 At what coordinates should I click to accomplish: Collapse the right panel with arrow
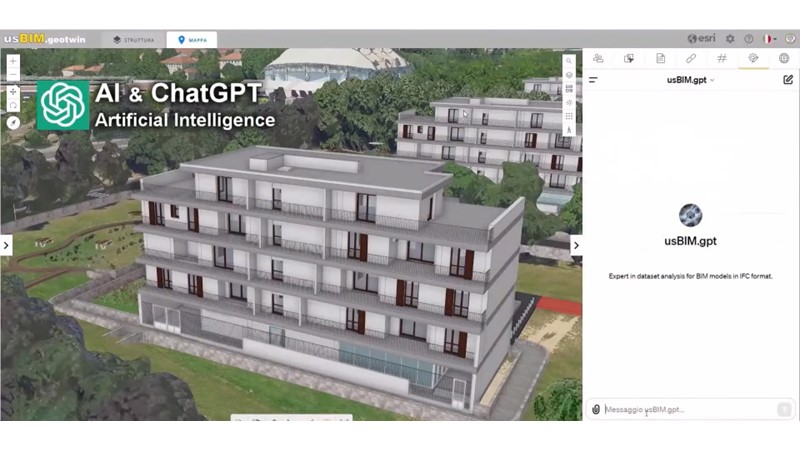(576, 245)
